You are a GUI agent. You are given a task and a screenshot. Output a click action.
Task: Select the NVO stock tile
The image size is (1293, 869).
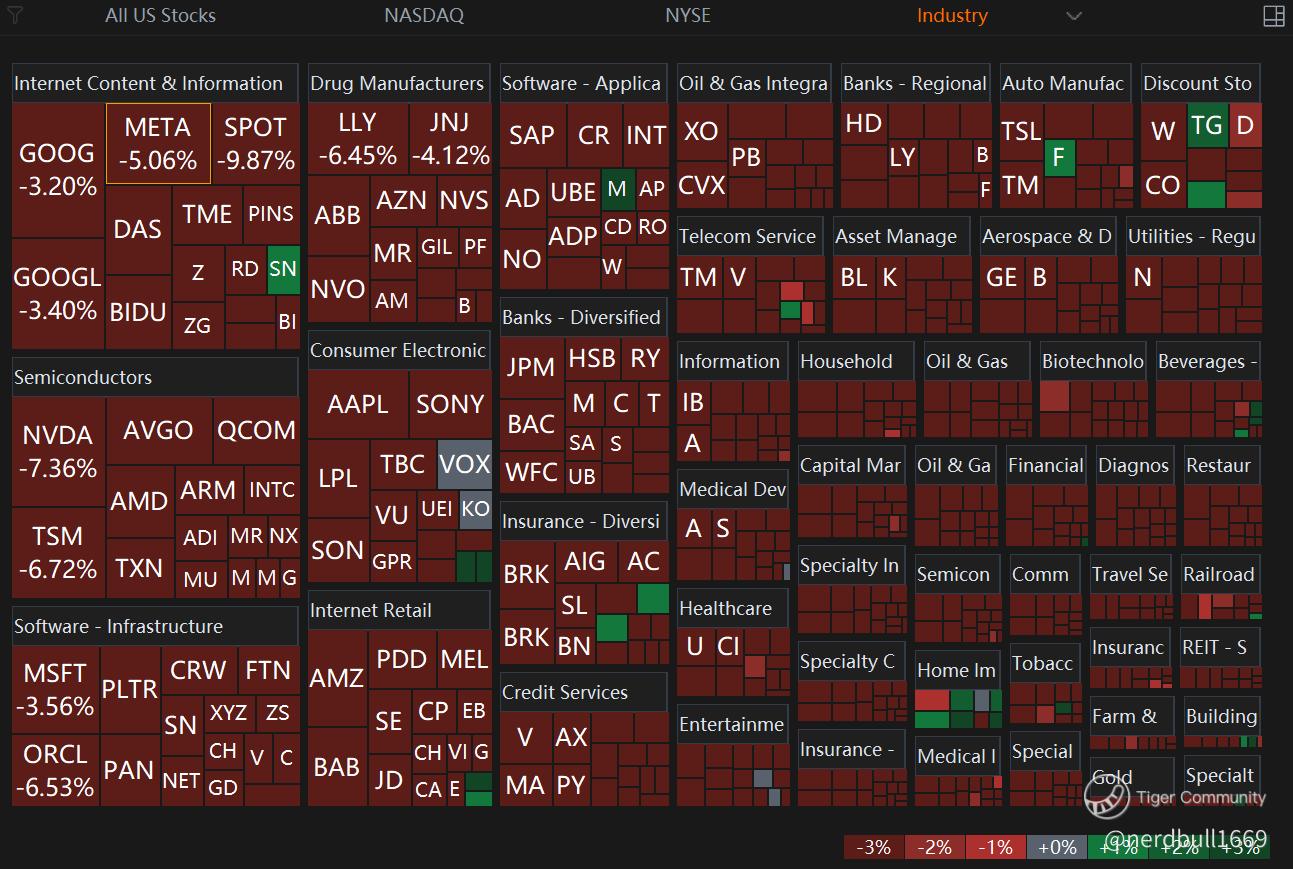pos(338,289)
